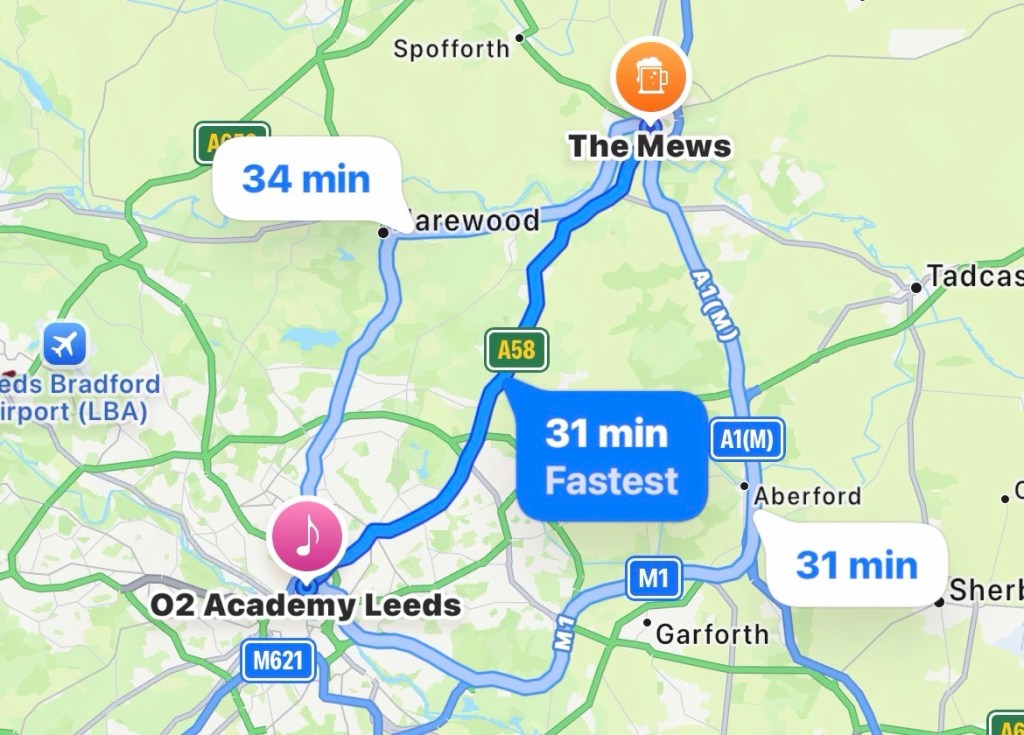The height and width of the screenshot is (735, 1024).
Task: Click the blue A1(M) road shield
Action: tap(746, 439)
